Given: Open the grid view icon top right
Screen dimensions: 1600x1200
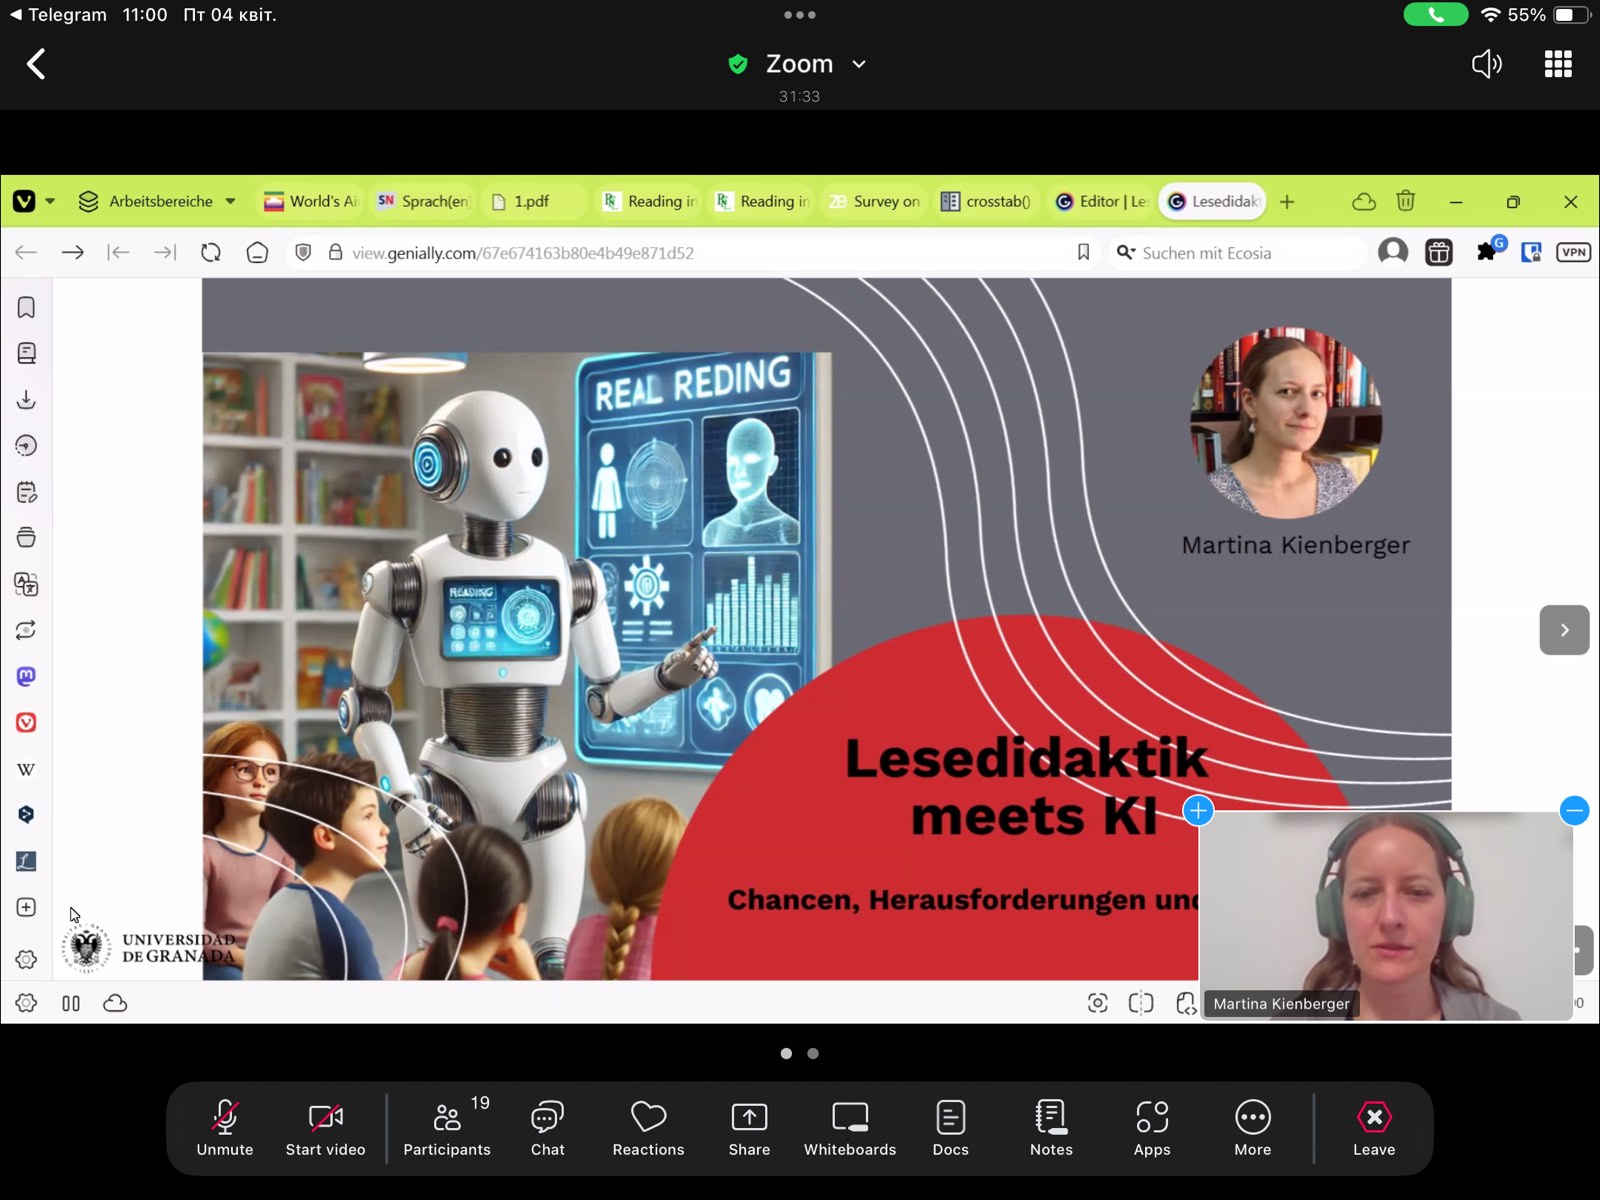Looking at the screenshot, I should (1558, 64).
